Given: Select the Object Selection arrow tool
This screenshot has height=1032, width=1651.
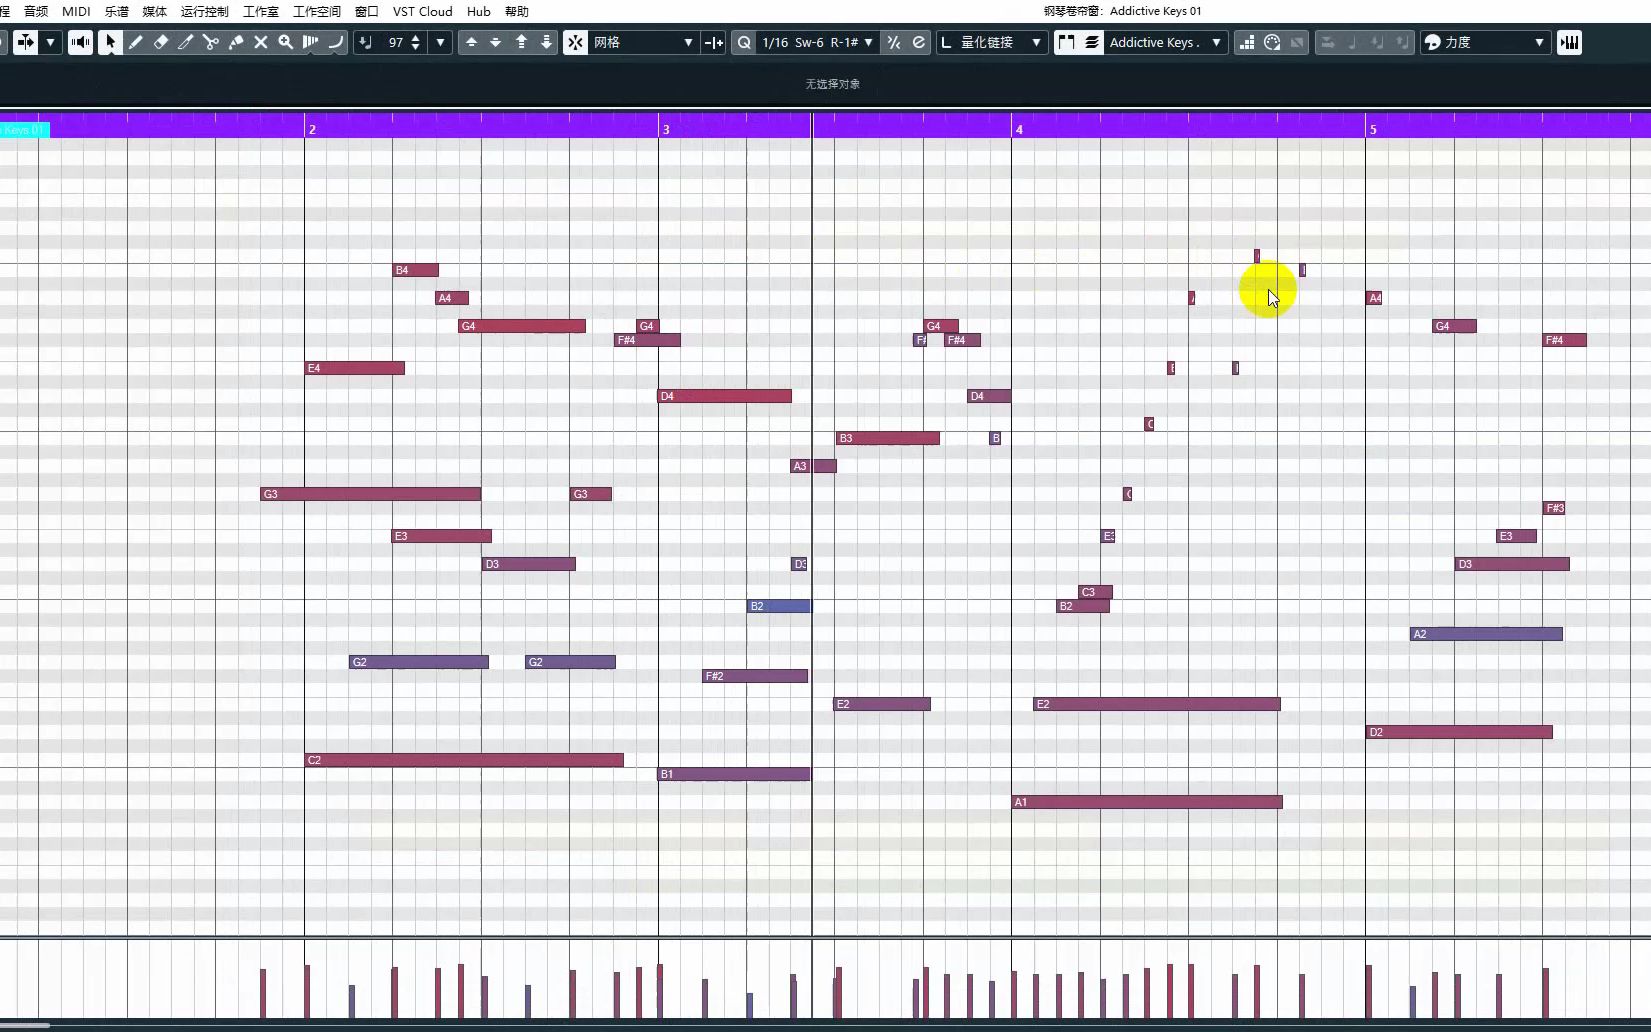Looking at the screenshot, I should [x=110, y=42].
